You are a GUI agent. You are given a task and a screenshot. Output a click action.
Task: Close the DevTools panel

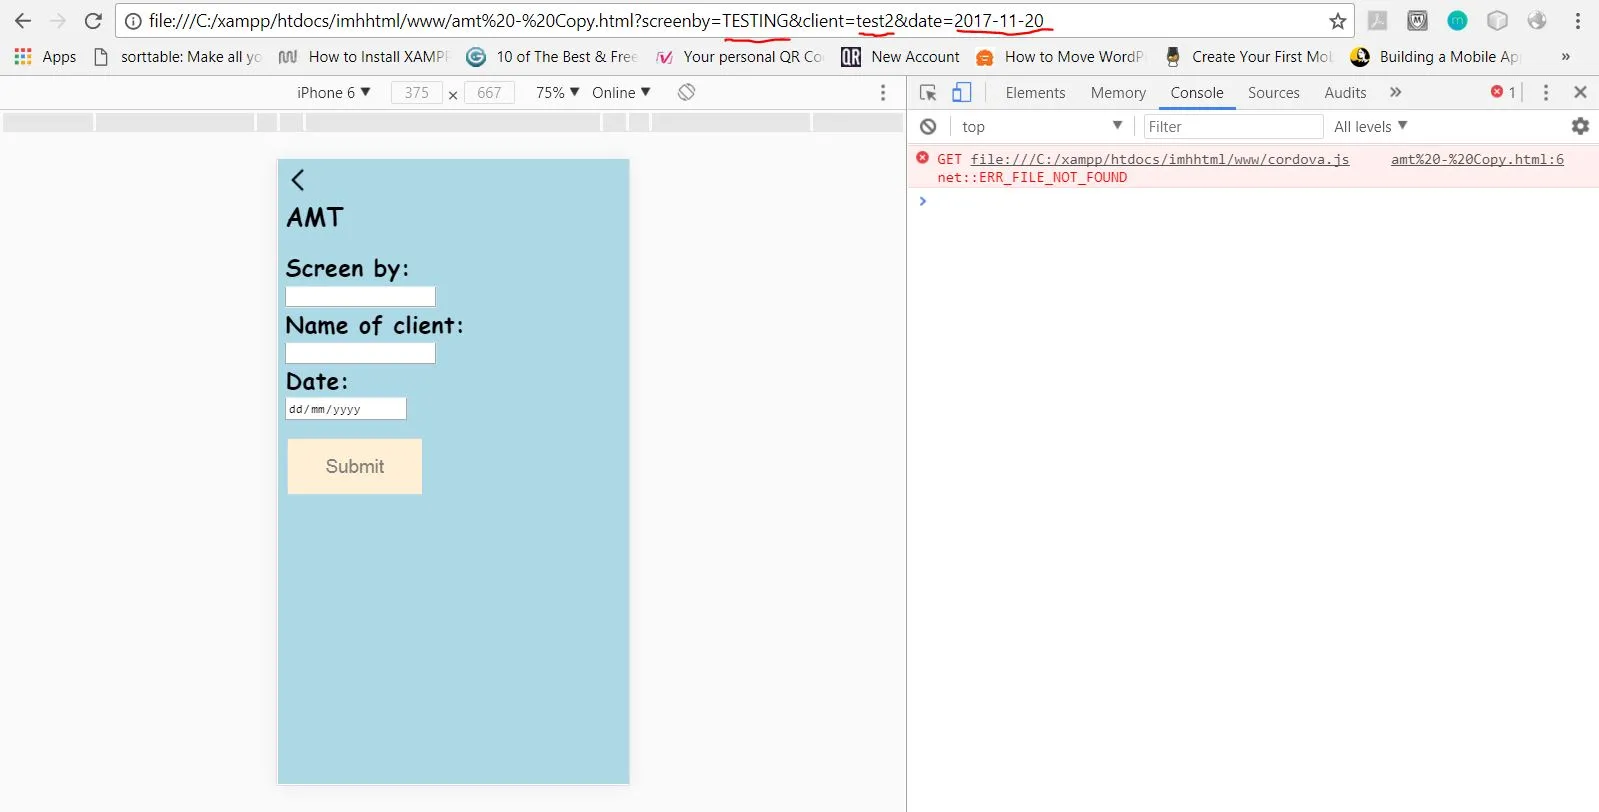1580,92
